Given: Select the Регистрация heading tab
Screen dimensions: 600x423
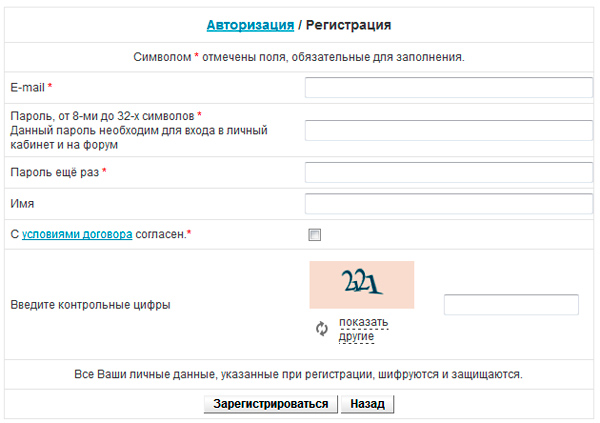Looking at the screenshot, I should [x=348, y=23].
